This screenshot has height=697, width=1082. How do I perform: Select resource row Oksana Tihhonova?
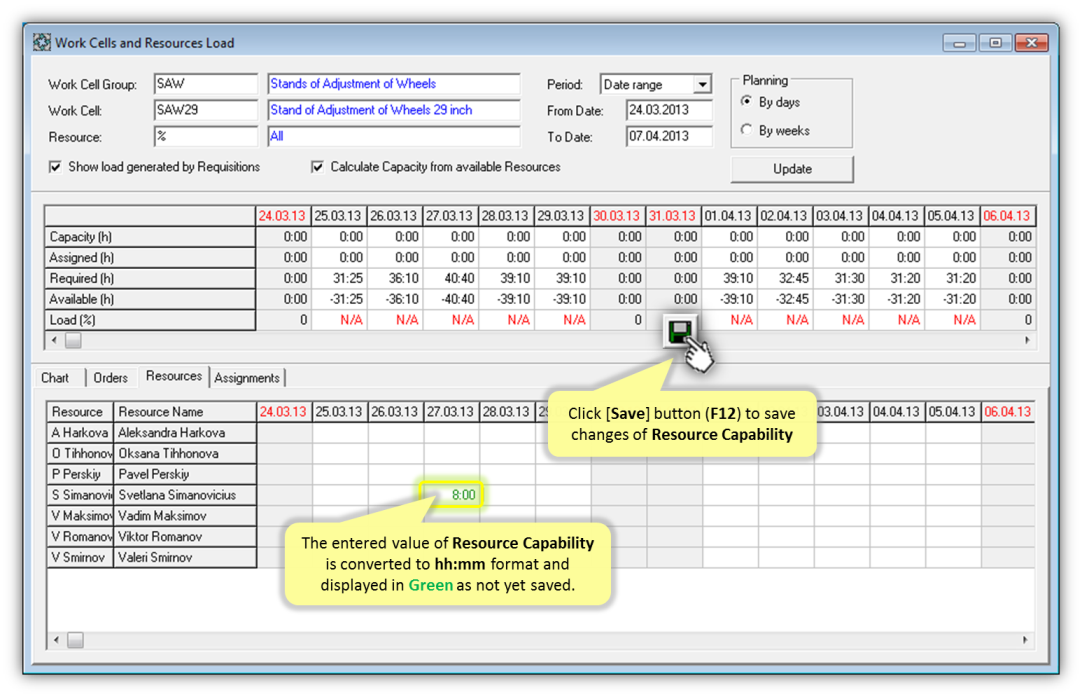click(x=186, y=453)
